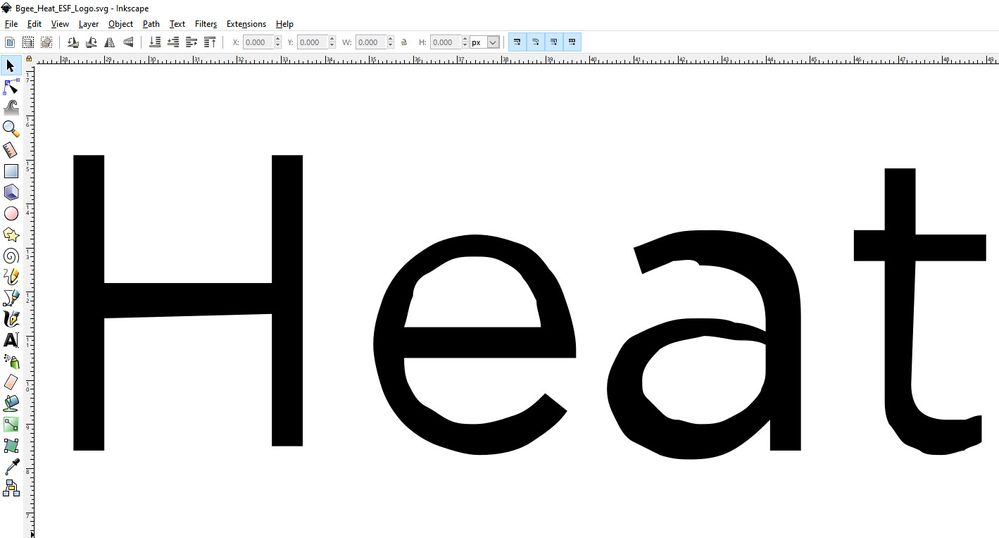
Task: Click the W field stepper arrows
Action: (x=391, y=42)
